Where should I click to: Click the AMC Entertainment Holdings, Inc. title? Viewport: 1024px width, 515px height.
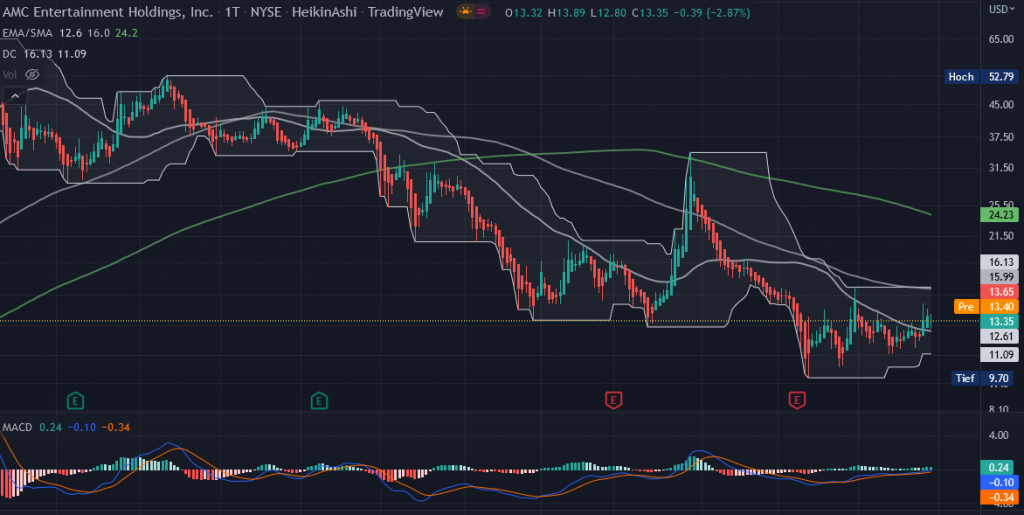106,12
